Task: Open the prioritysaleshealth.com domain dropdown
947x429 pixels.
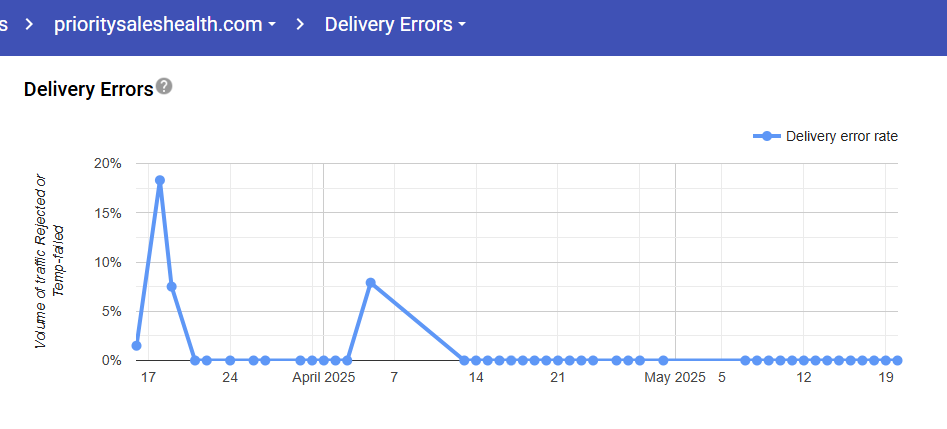Action: tap(164, 24)
